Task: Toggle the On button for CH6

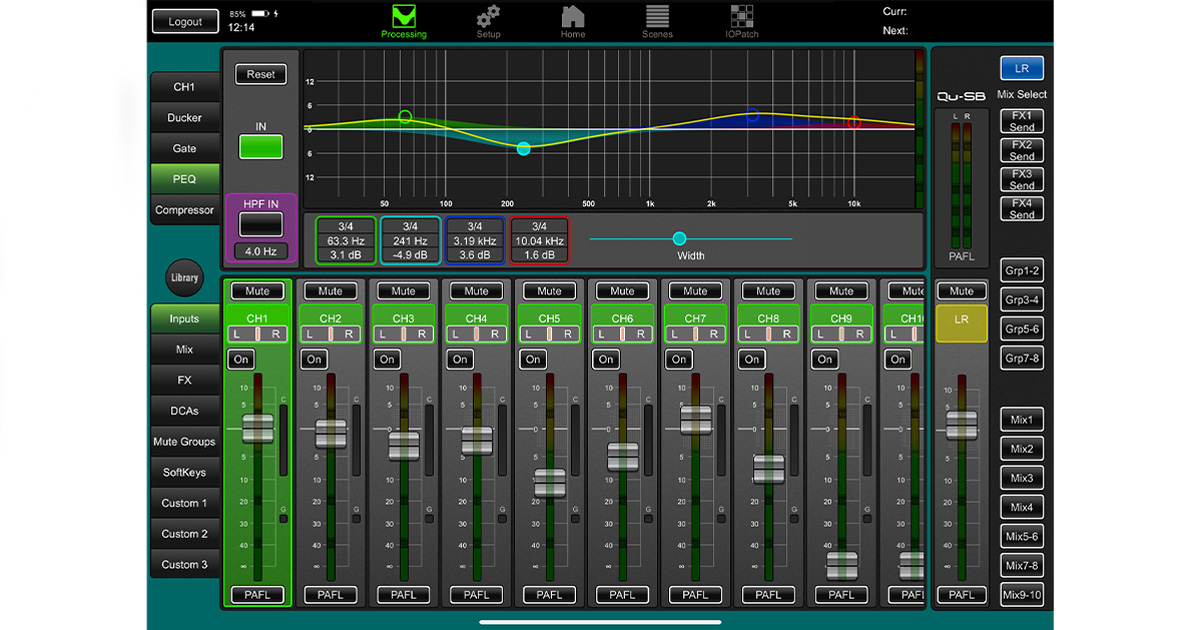Action: click(606, 359)
